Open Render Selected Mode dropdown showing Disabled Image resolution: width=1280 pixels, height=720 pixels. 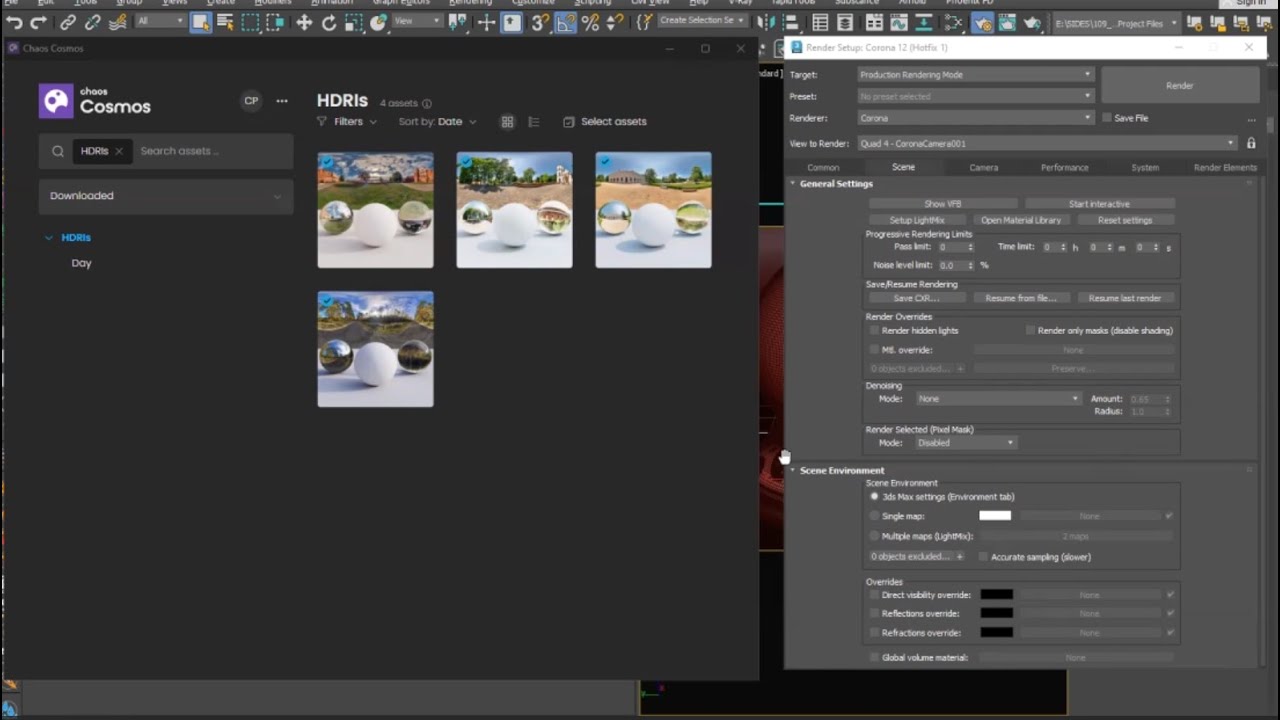click(x=965, y=442)
